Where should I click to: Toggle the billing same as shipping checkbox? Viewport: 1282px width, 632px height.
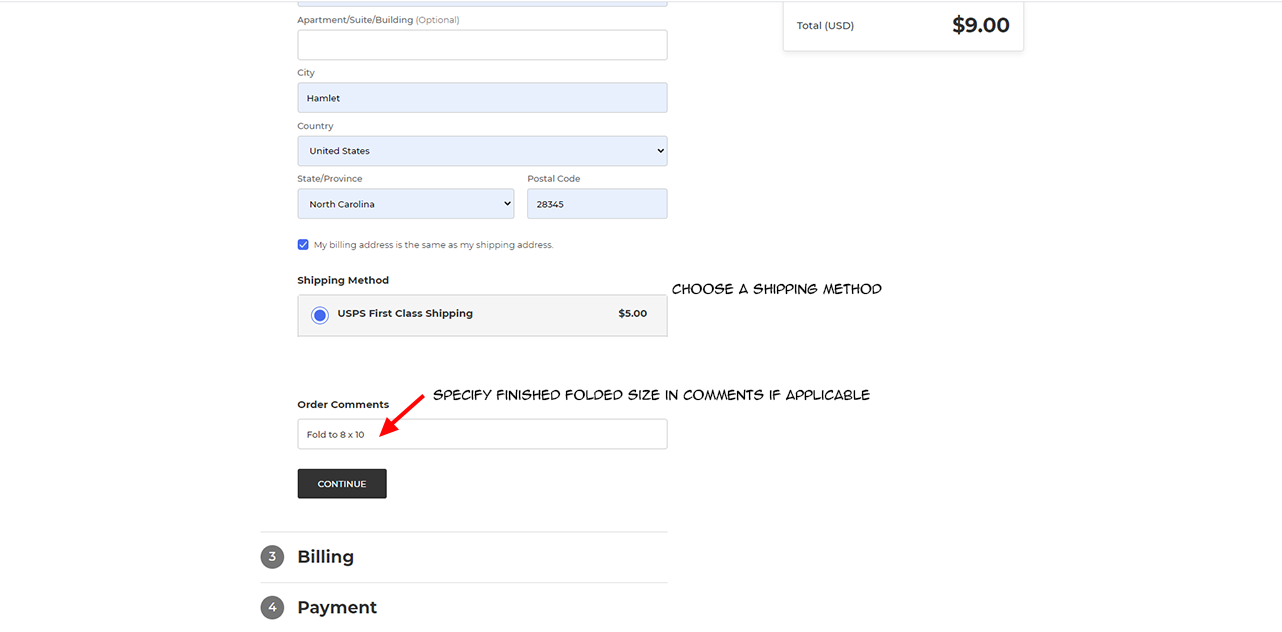(x=303, y=245)
